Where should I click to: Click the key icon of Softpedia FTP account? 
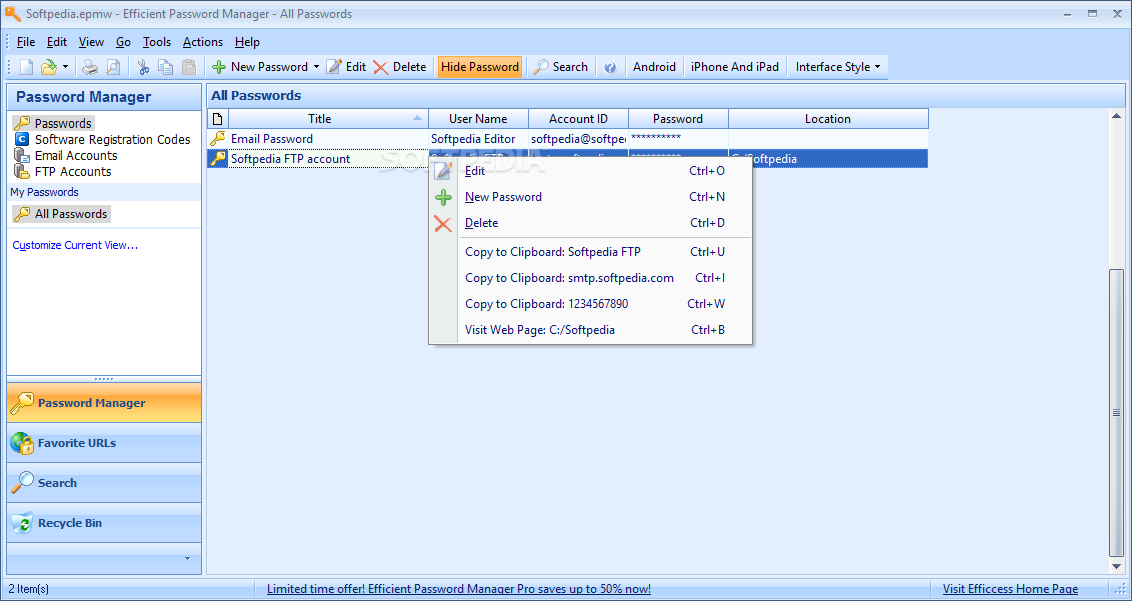pyautogui.click(x=218, y=159)
